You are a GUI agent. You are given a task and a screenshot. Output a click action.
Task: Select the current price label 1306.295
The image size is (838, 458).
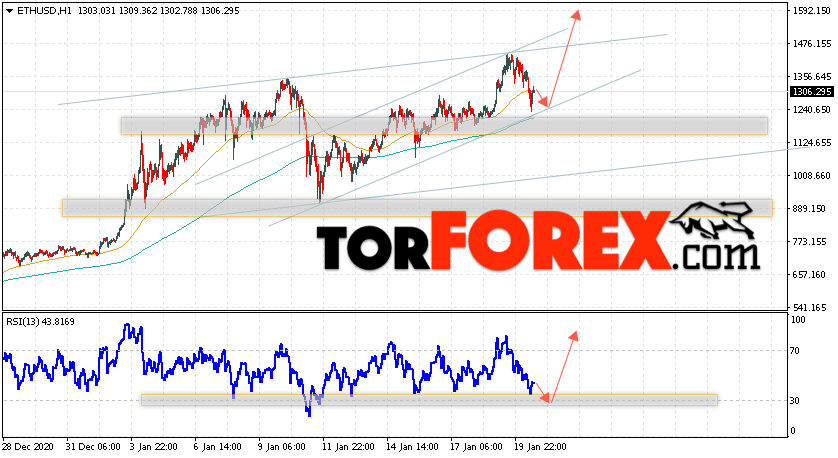pyautogui.click(x=811, y=92)
